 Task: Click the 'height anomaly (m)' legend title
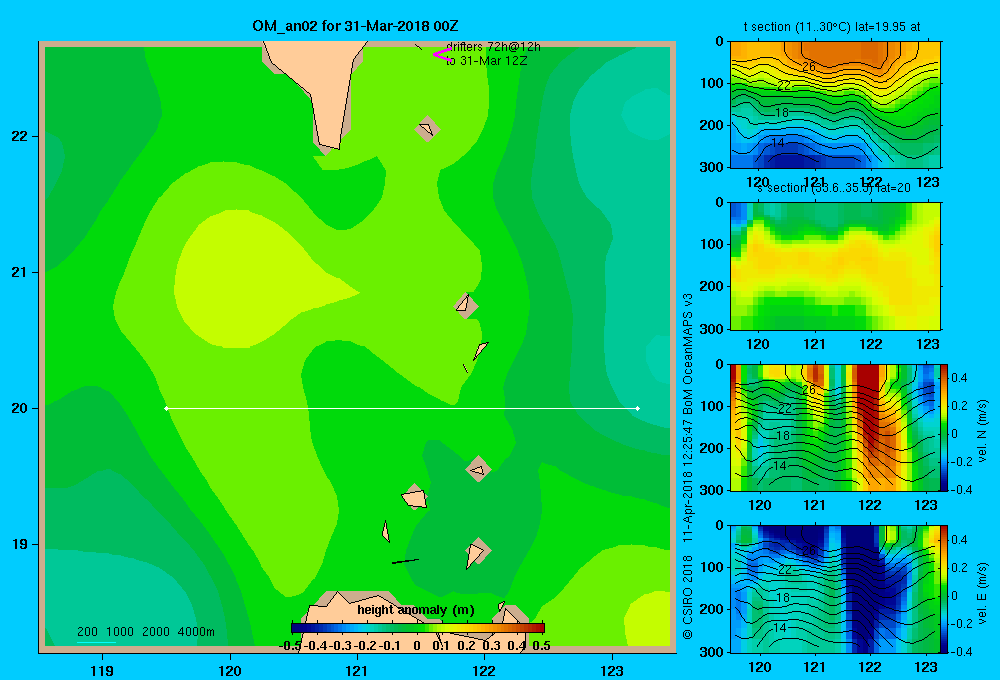(416, 610)
